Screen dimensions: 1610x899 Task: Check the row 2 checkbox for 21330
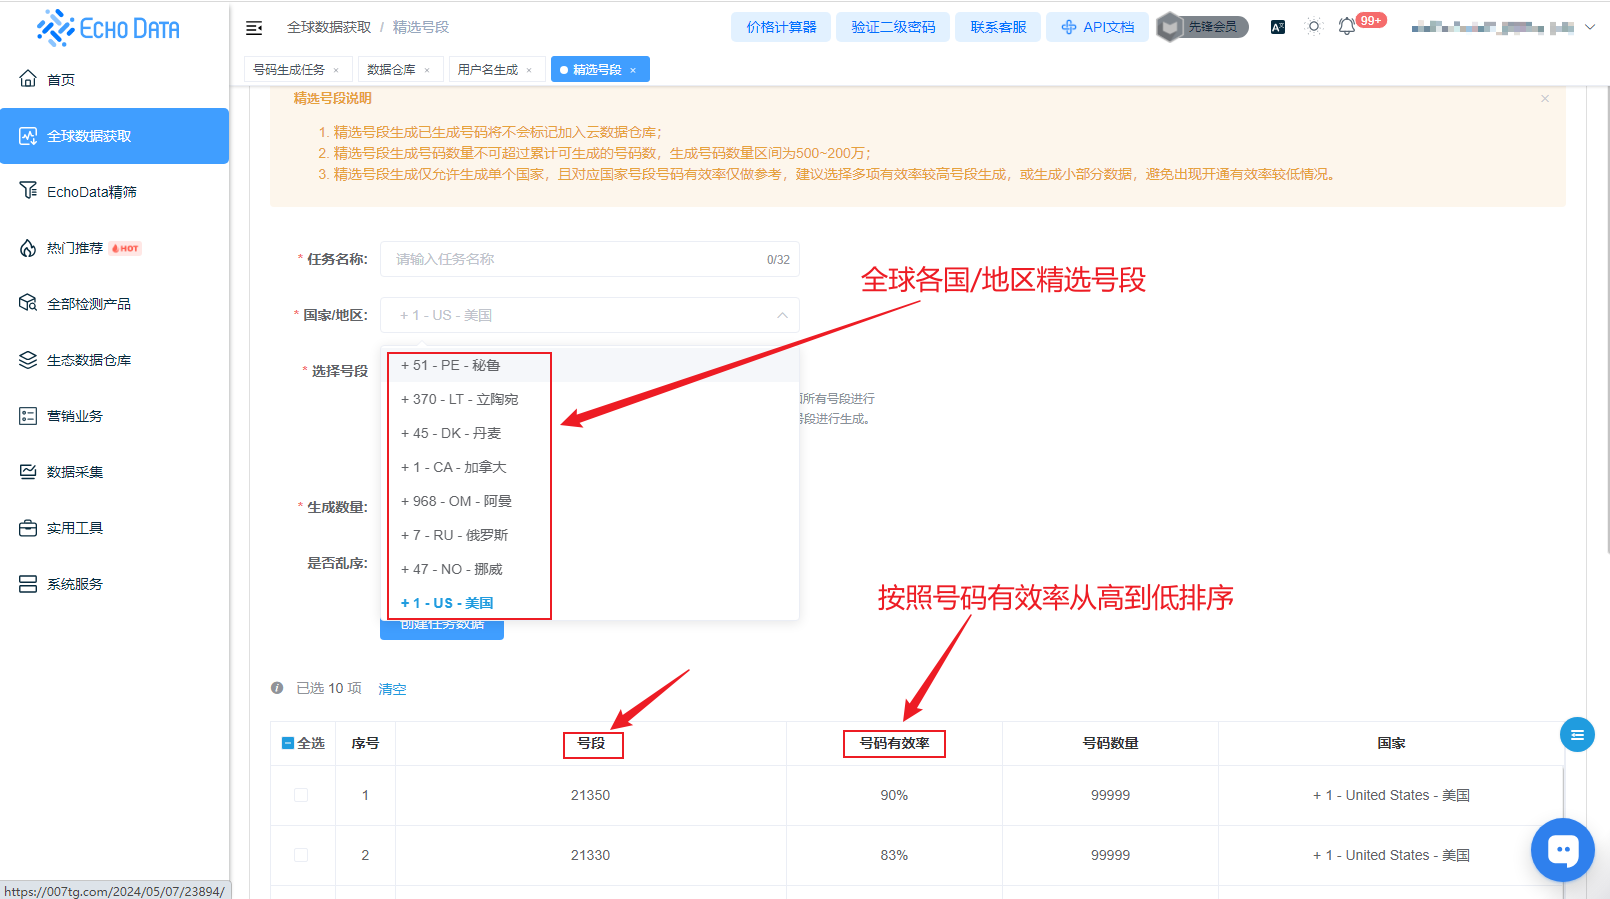click(x=301, y=855)
